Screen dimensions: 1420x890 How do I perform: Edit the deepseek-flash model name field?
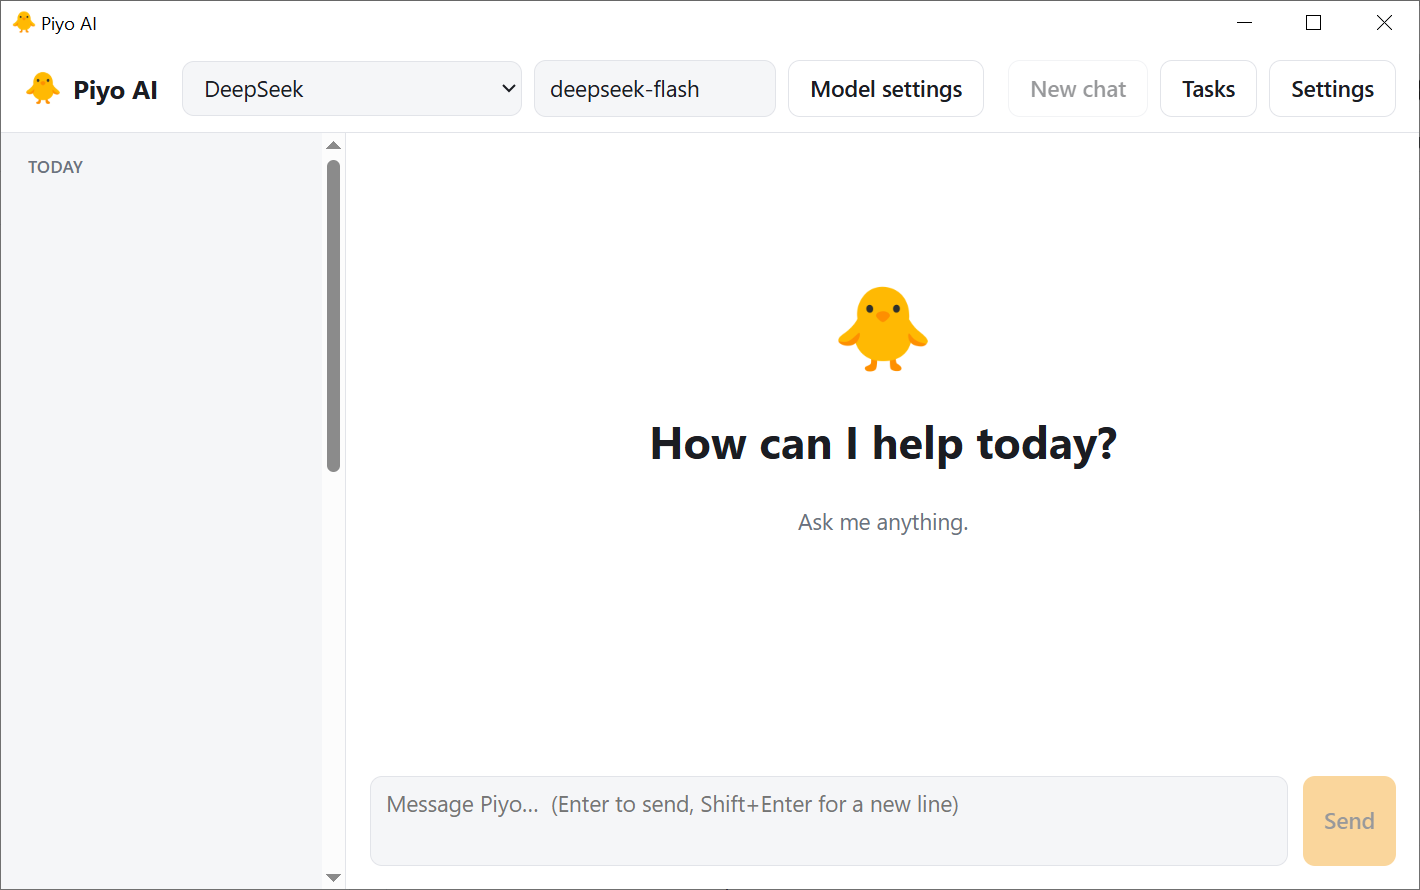(x=655, y=89)
